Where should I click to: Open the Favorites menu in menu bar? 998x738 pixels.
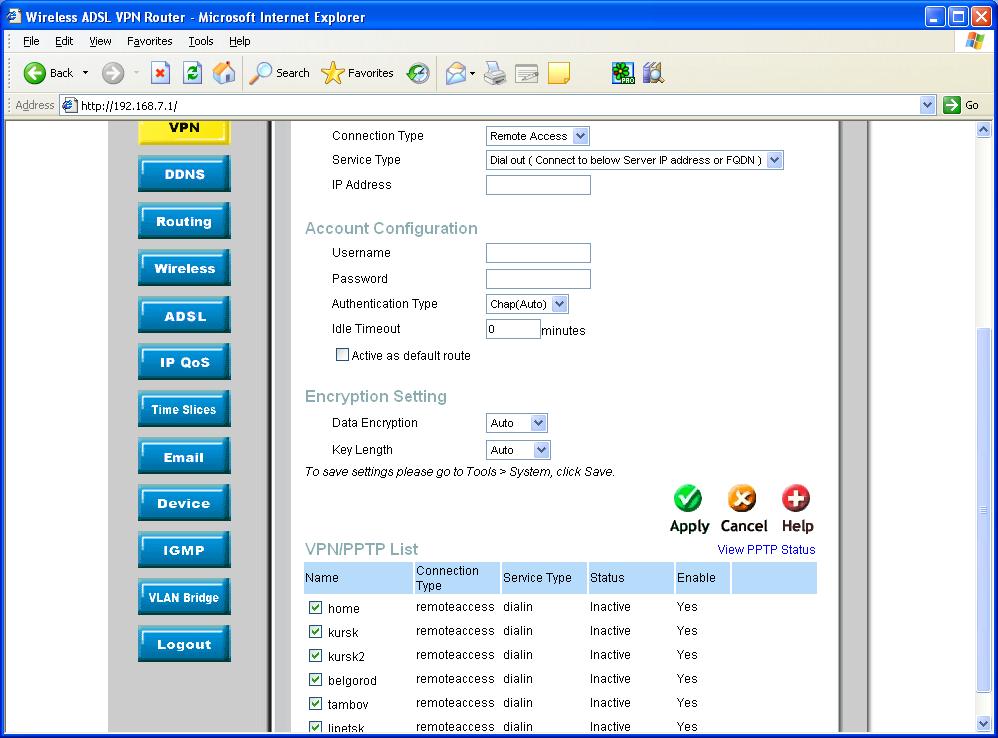click(x=149, y=41)
